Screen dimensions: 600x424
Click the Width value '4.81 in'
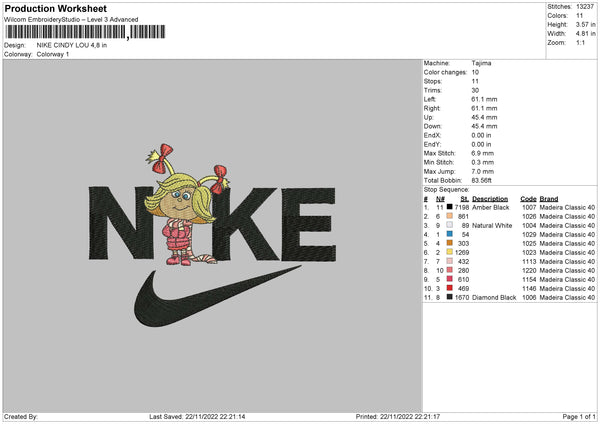coord(585,34)
